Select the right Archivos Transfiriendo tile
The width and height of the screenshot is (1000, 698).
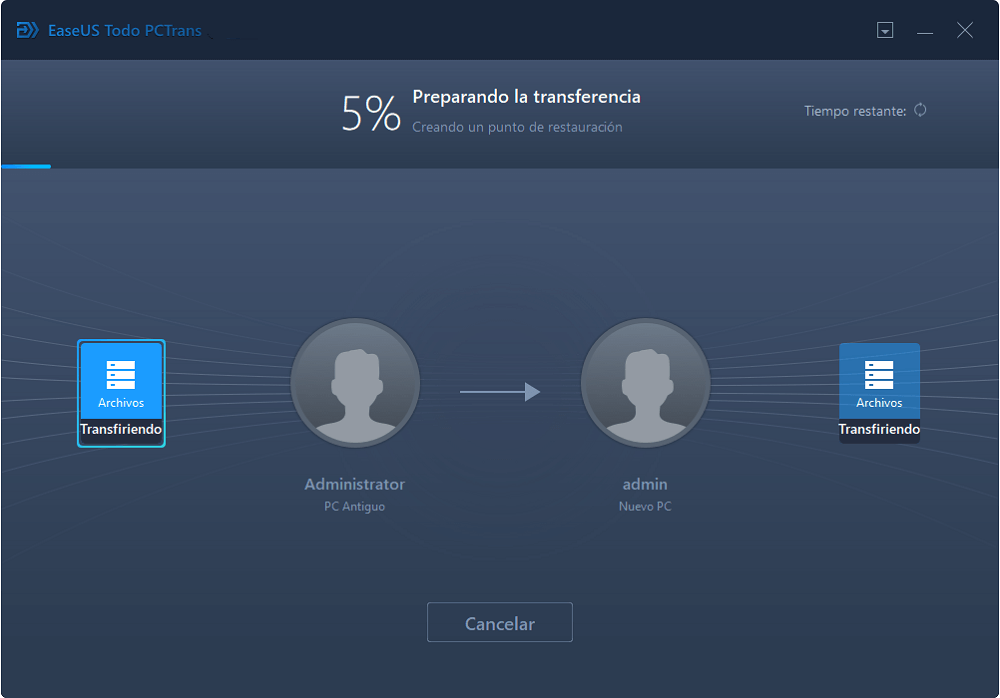879,393
